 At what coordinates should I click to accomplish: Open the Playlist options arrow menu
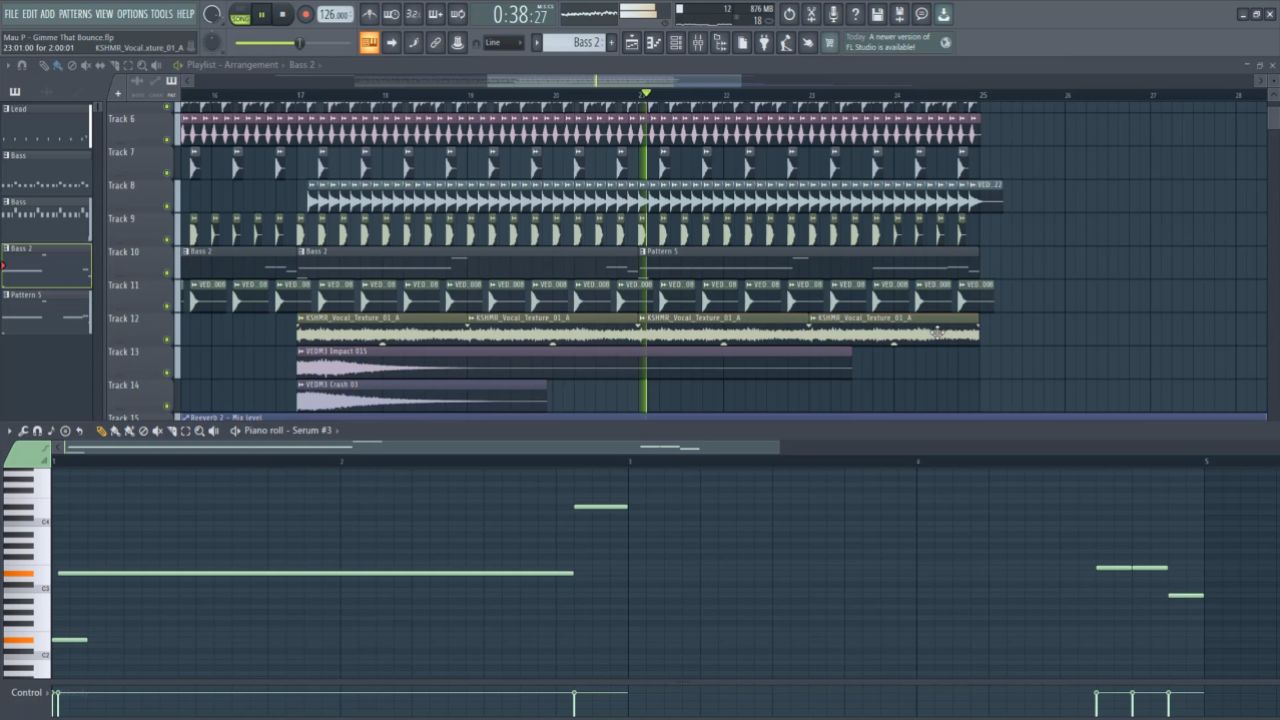[x=9, y=65]
